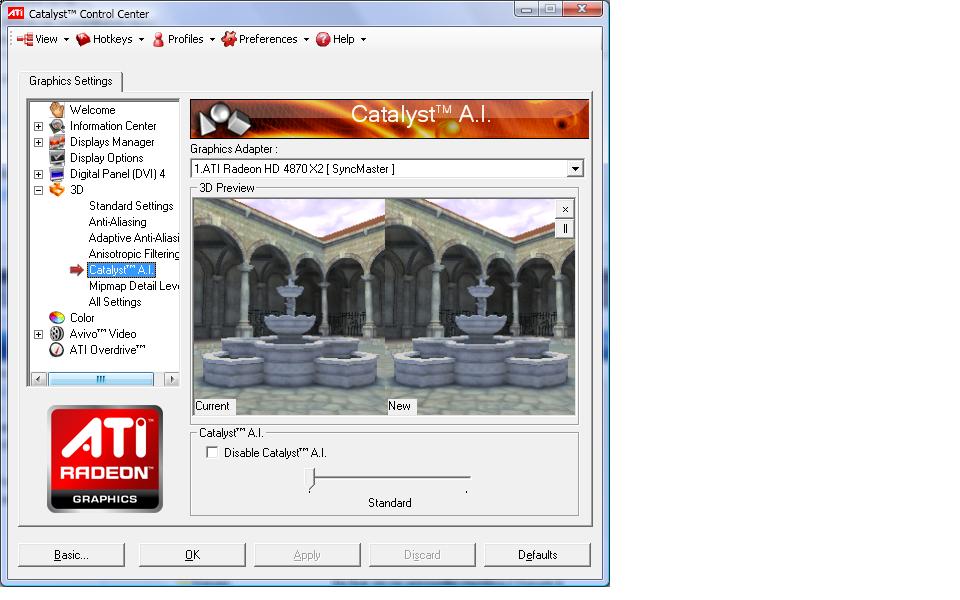960x600 pixels.
Task: Expand the Digital Panel (DVI) 4 node
Action: click(x=39, y=174)
